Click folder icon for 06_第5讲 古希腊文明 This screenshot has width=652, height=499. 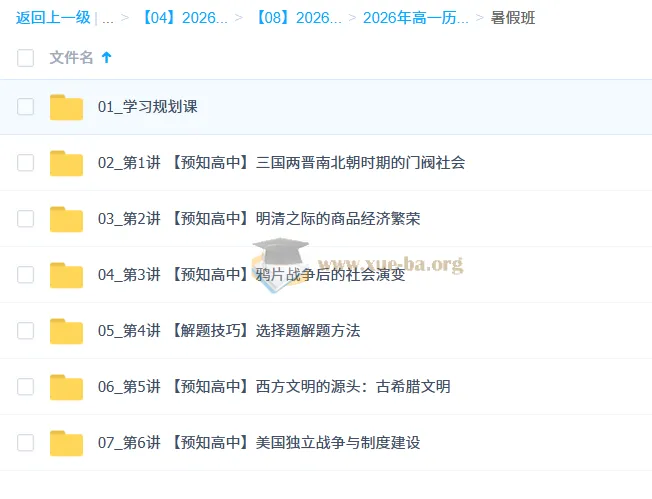pos(66,387)
